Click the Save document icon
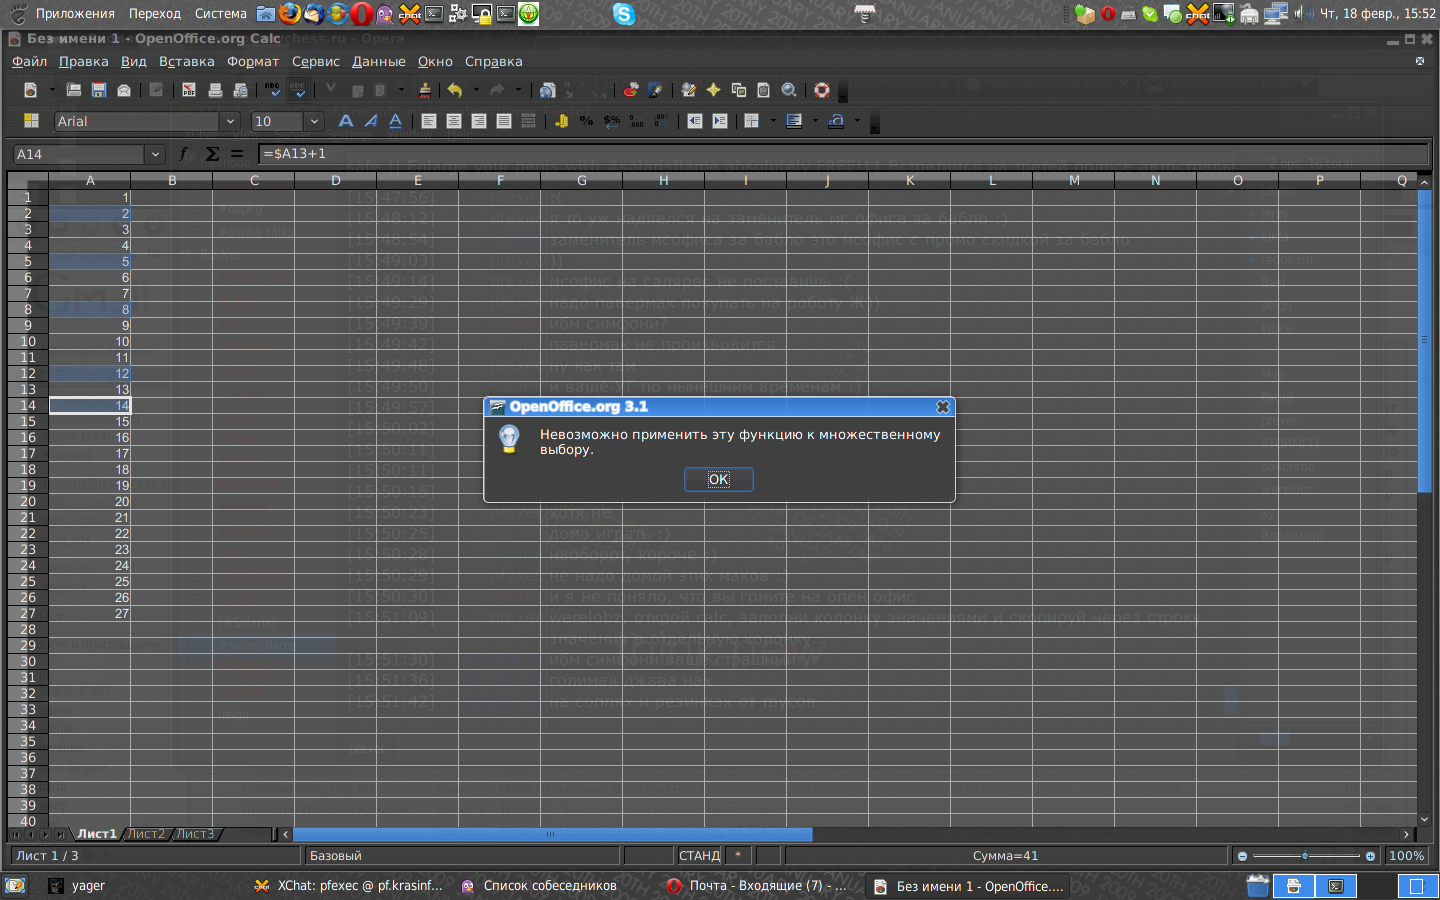 (x=99, y=90)
